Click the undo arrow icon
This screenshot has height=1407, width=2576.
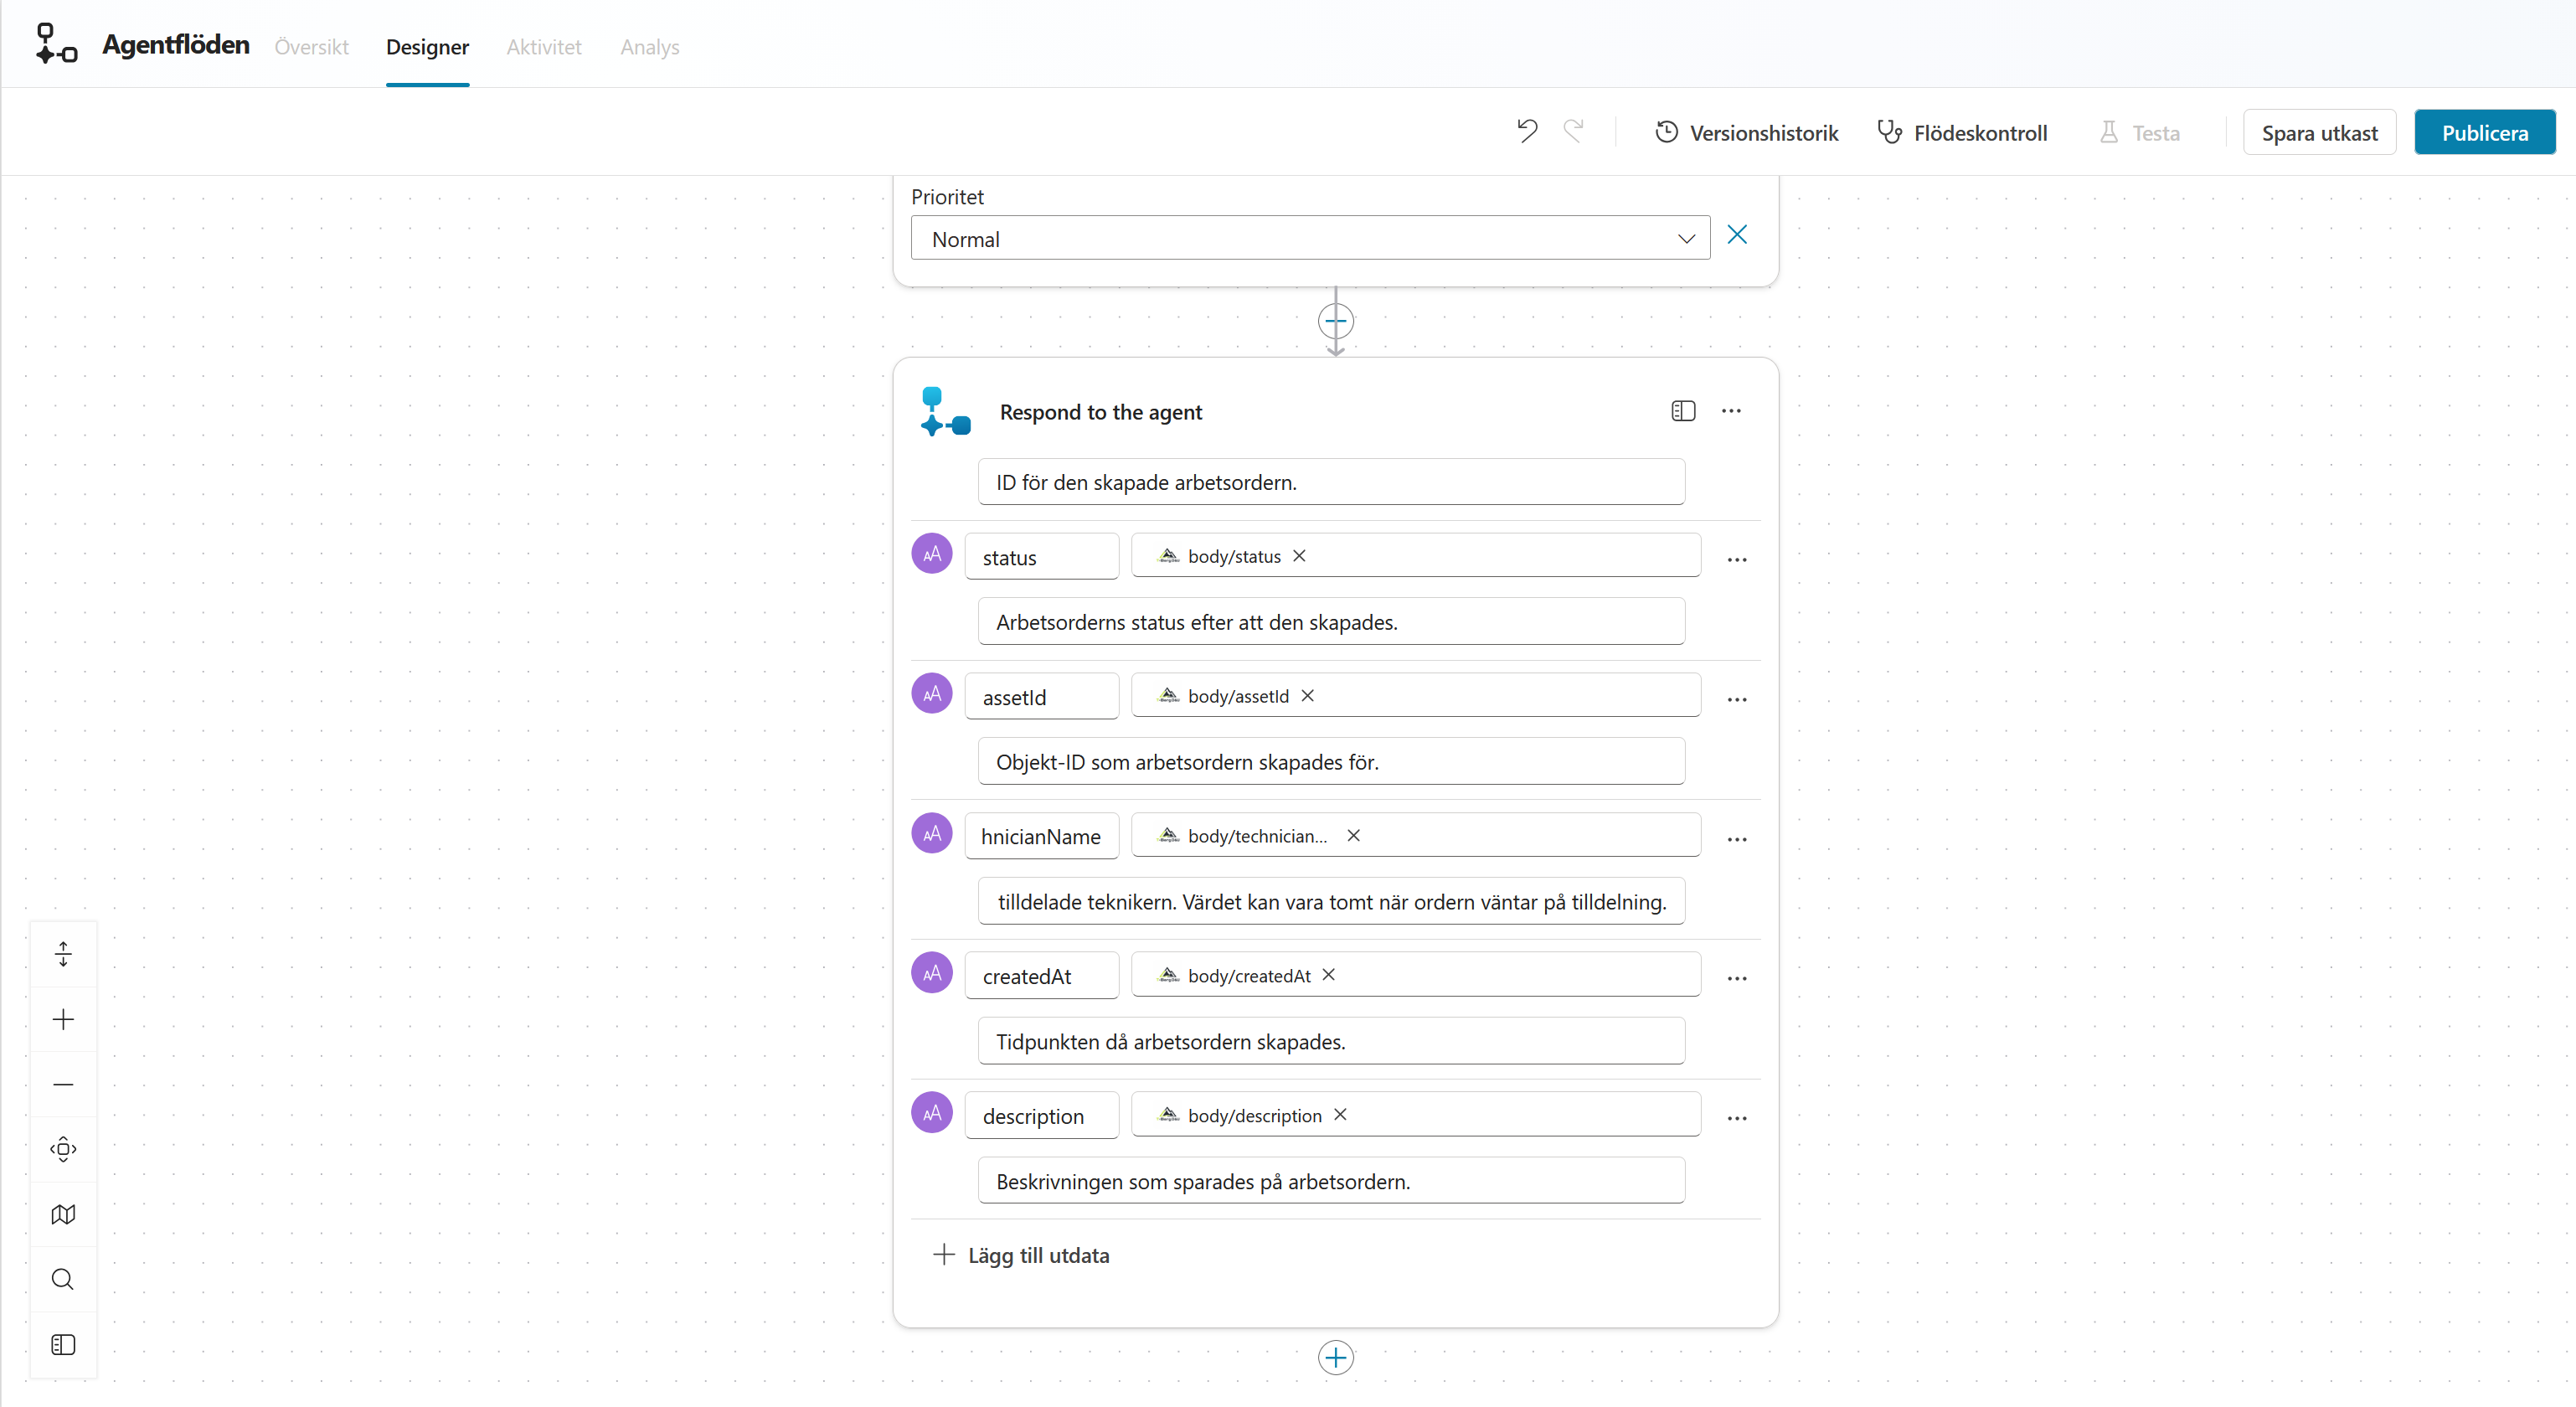coord(1527,132)
